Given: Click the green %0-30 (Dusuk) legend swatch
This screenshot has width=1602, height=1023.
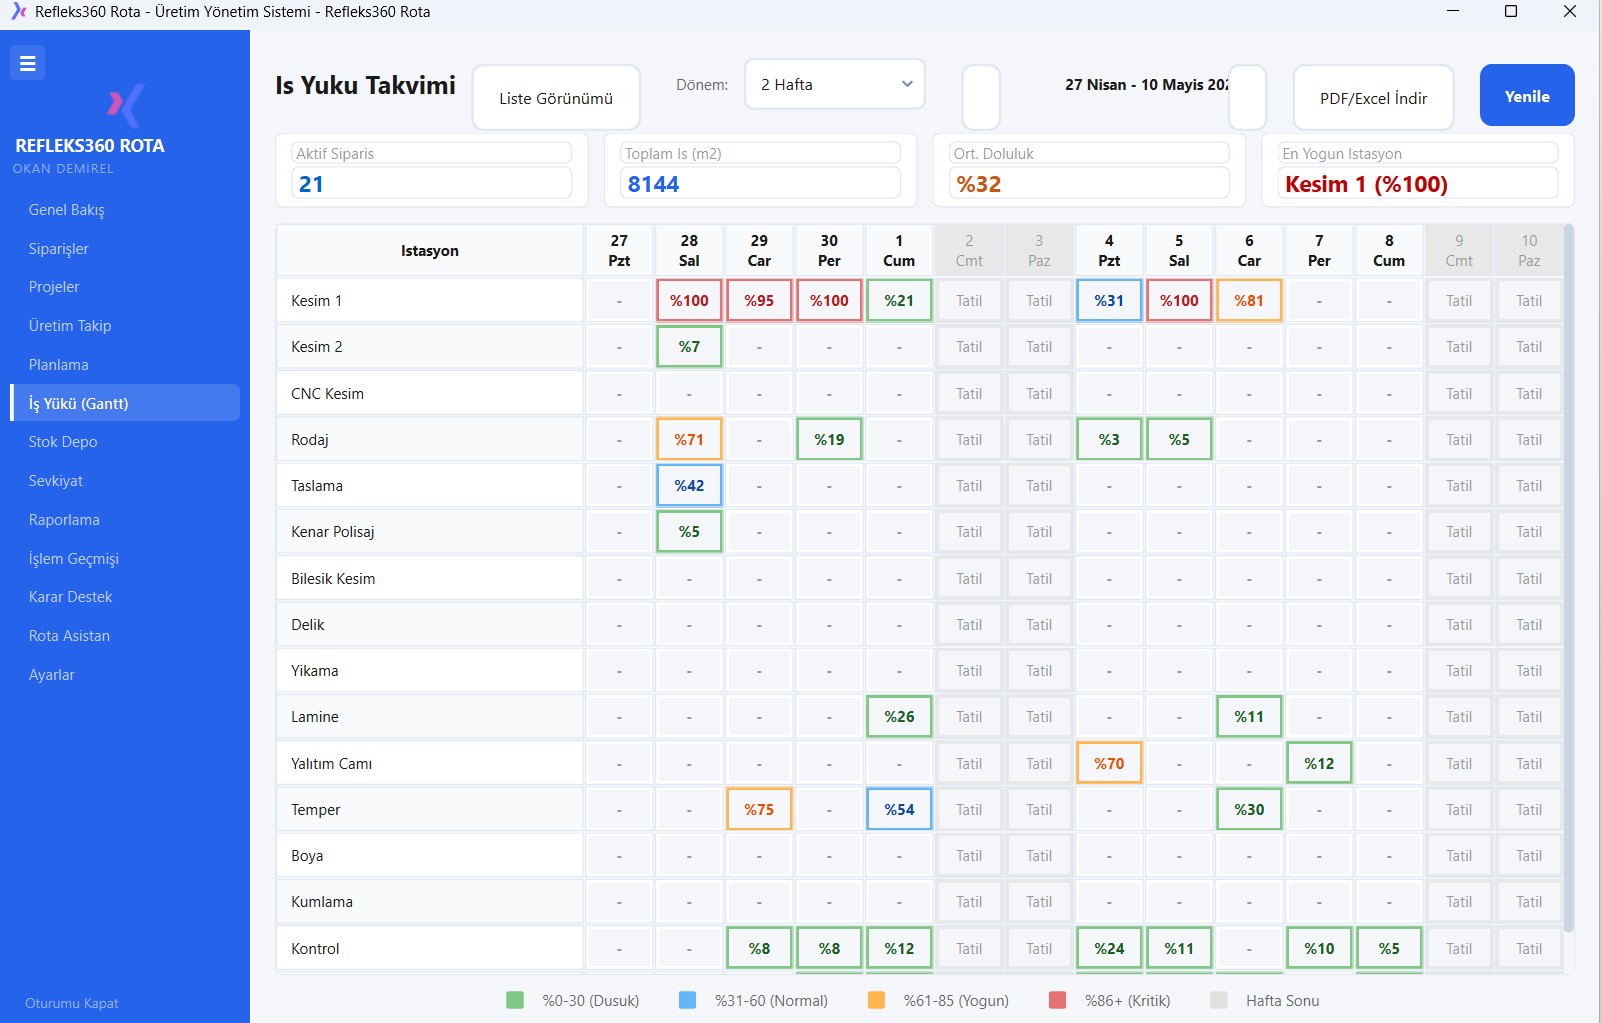Looking at the screenshot, I should pos(515,1000).
